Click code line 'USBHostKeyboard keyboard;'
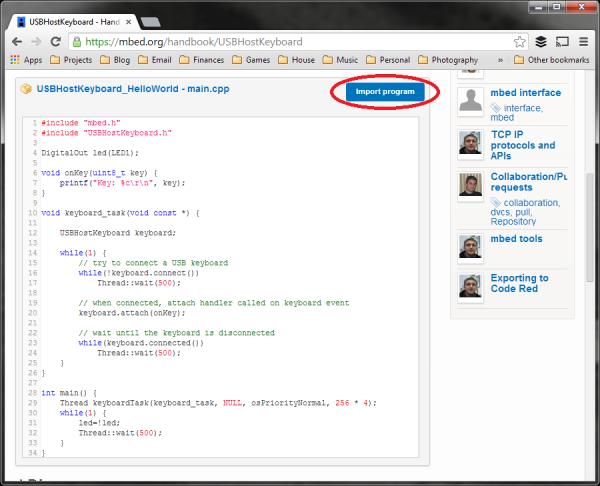This screenshot has height=486, width=600. pos(117,233)
